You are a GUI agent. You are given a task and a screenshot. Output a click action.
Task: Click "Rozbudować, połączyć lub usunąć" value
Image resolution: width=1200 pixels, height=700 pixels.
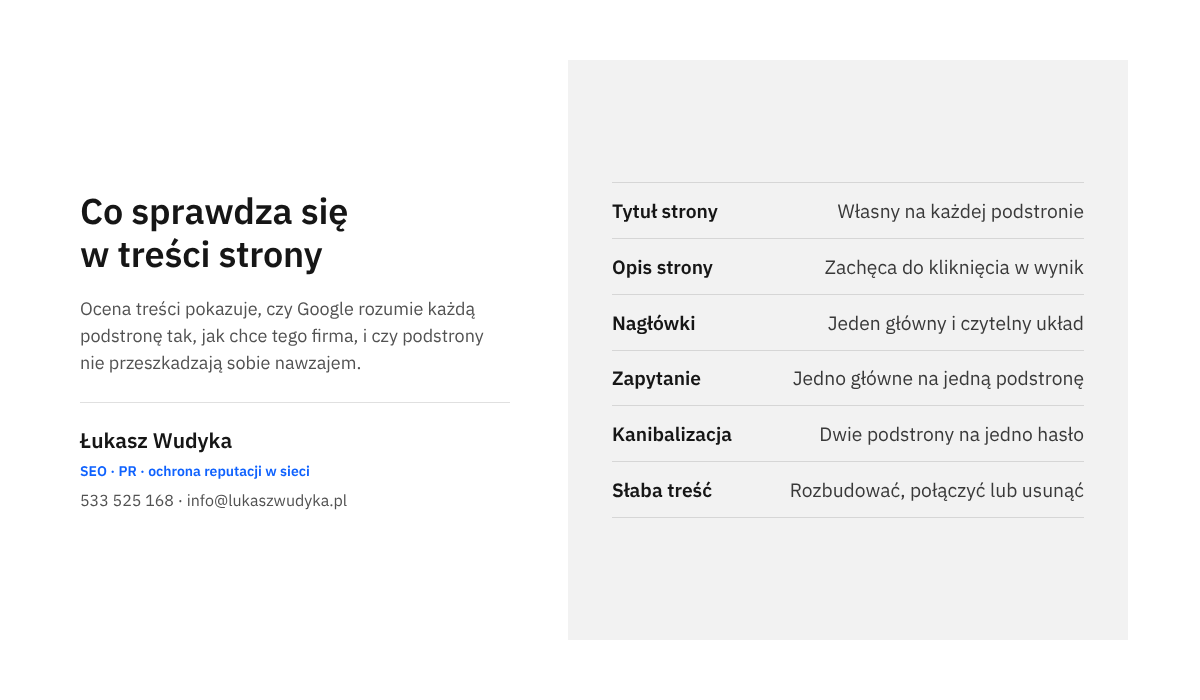tap(937, 491)
